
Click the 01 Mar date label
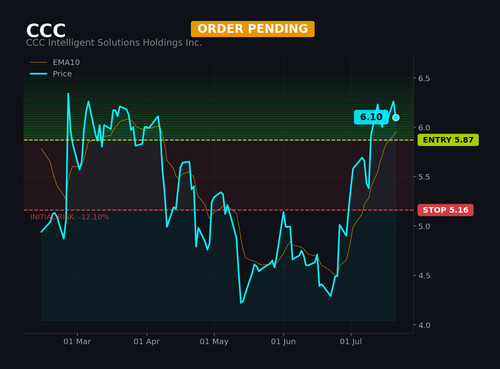coord(77,342)
